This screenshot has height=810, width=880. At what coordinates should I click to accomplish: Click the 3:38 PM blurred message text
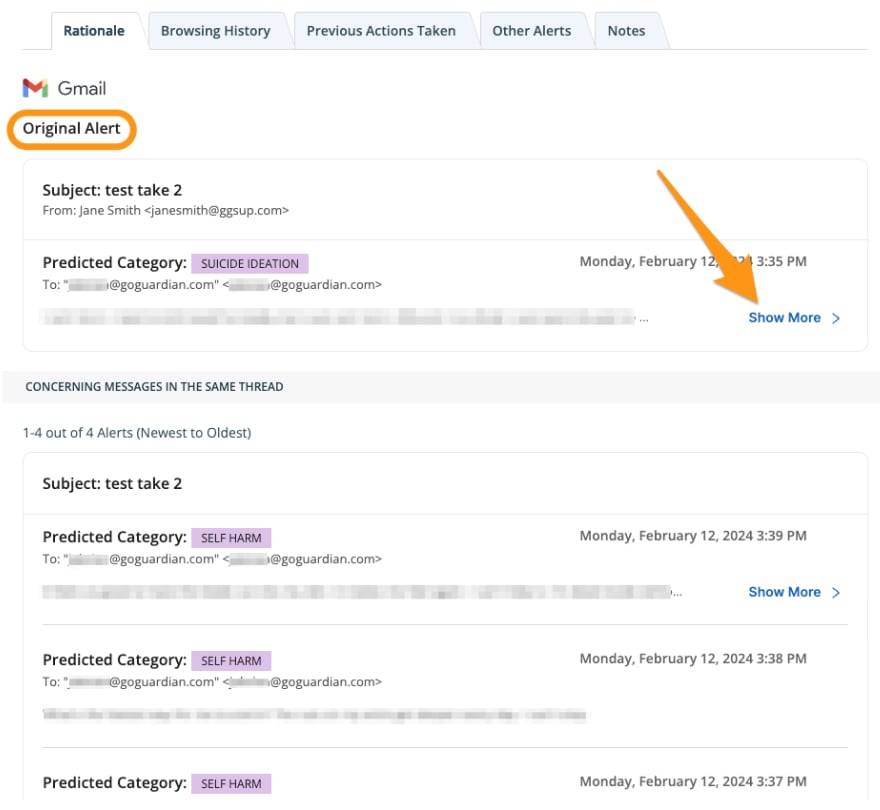(x=315, y=715)
